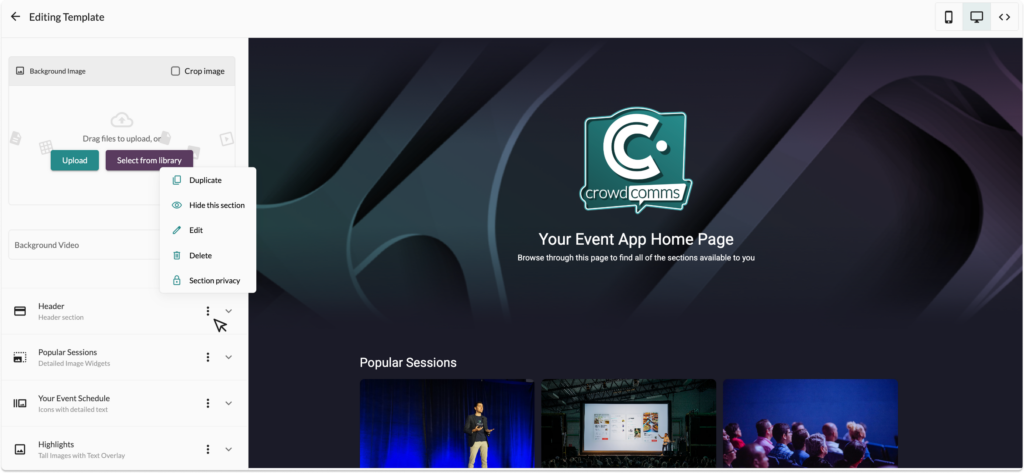Viewport: 1024px width, 473px height.
Task: Tick the Crop image checkbox
Action: pyautogui.click(x=175, y=71)
